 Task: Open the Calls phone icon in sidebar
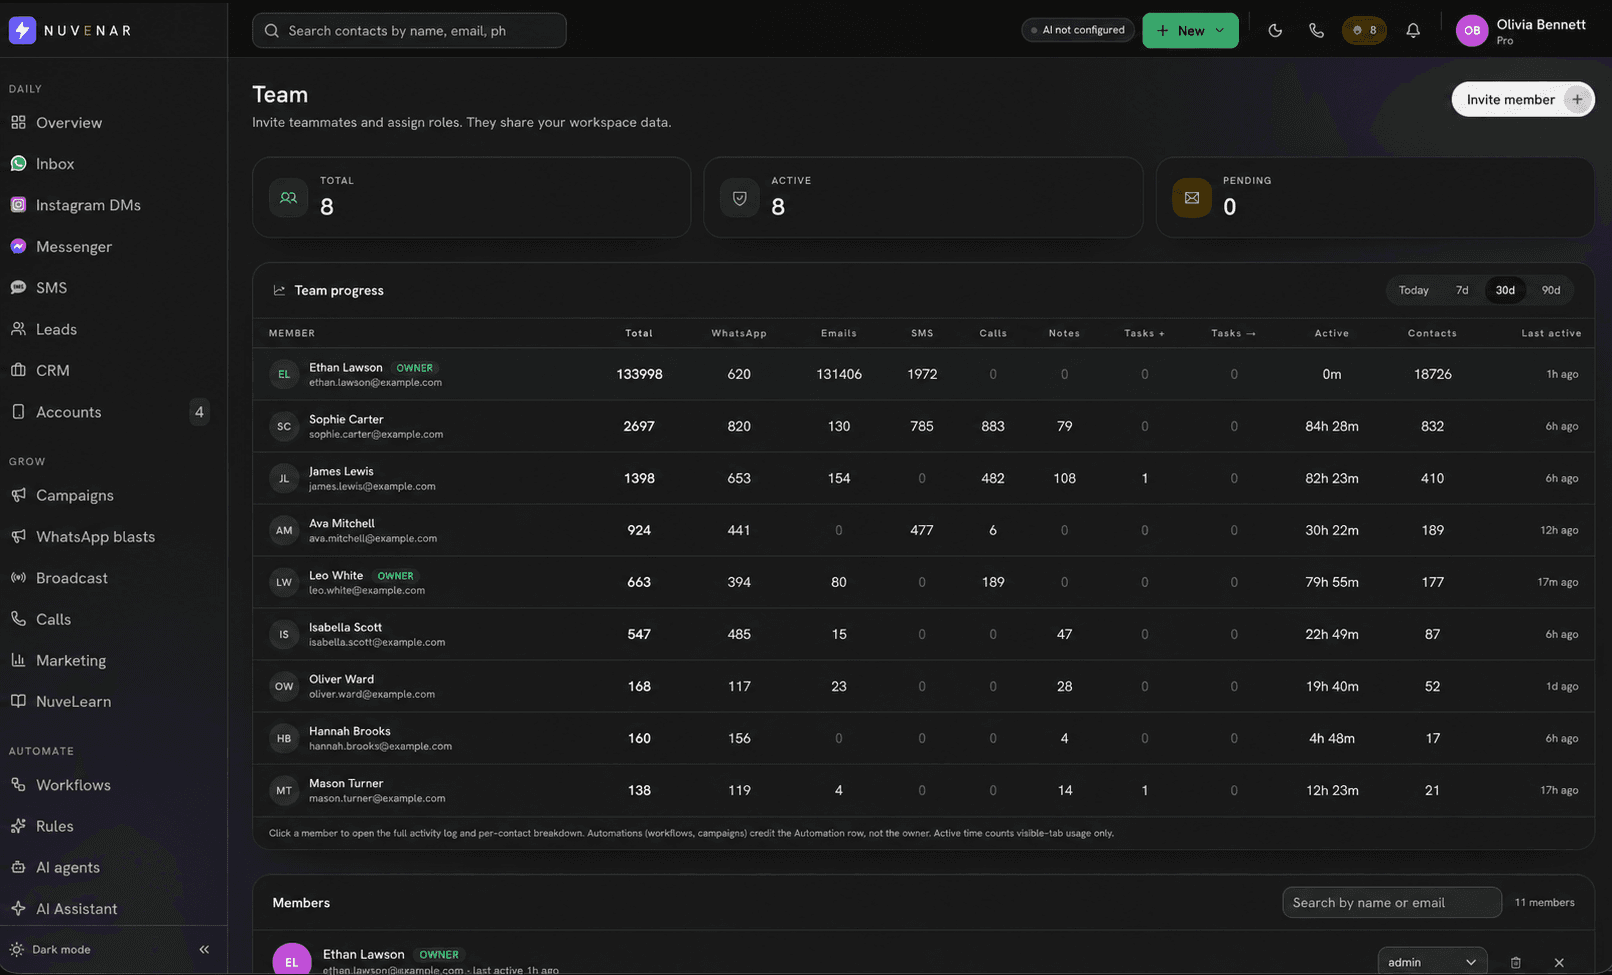[18, 619]
